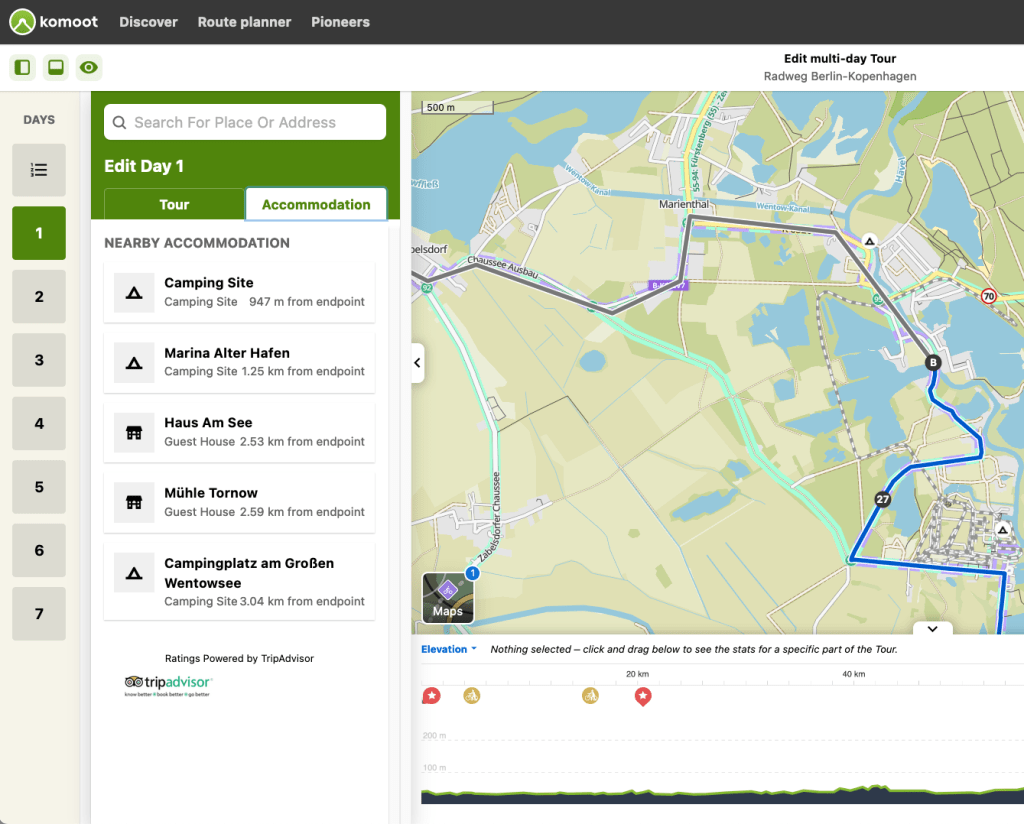Open the Maps layer selector on the map
Image resolution: width=1024 pixels, height=824 pixels.
[448, 598]
